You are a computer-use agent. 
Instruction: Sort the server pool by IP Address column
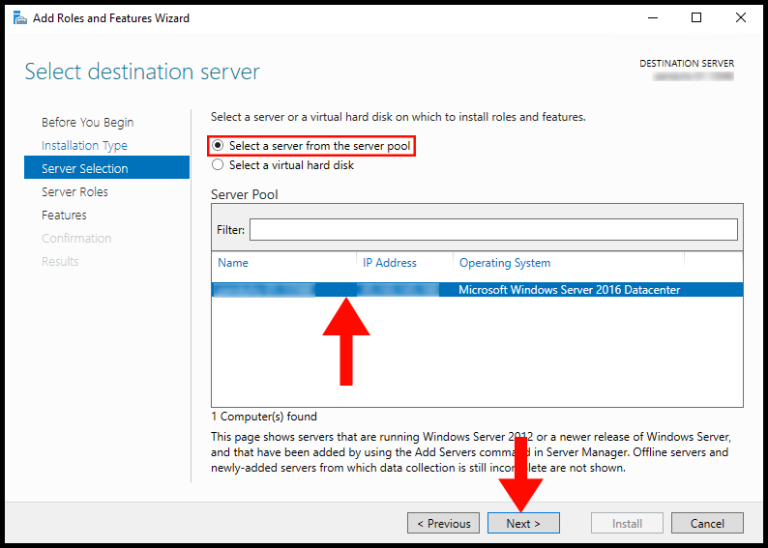tap(389, 263)
